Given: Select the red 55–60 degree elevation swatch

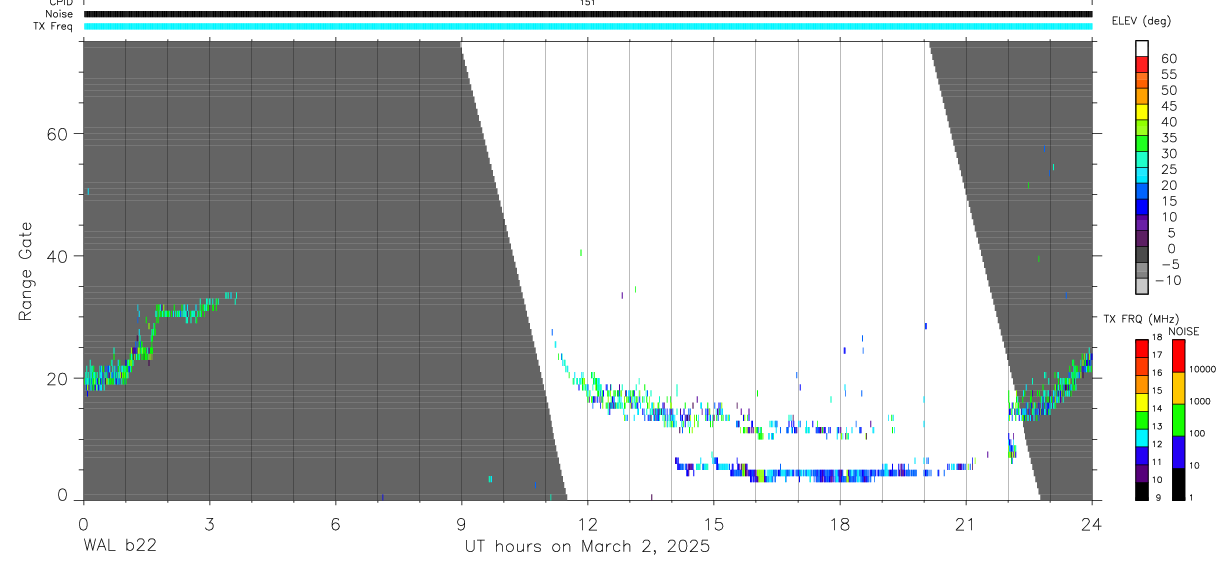Looking at the screenshot, I should pos(1142,66).
